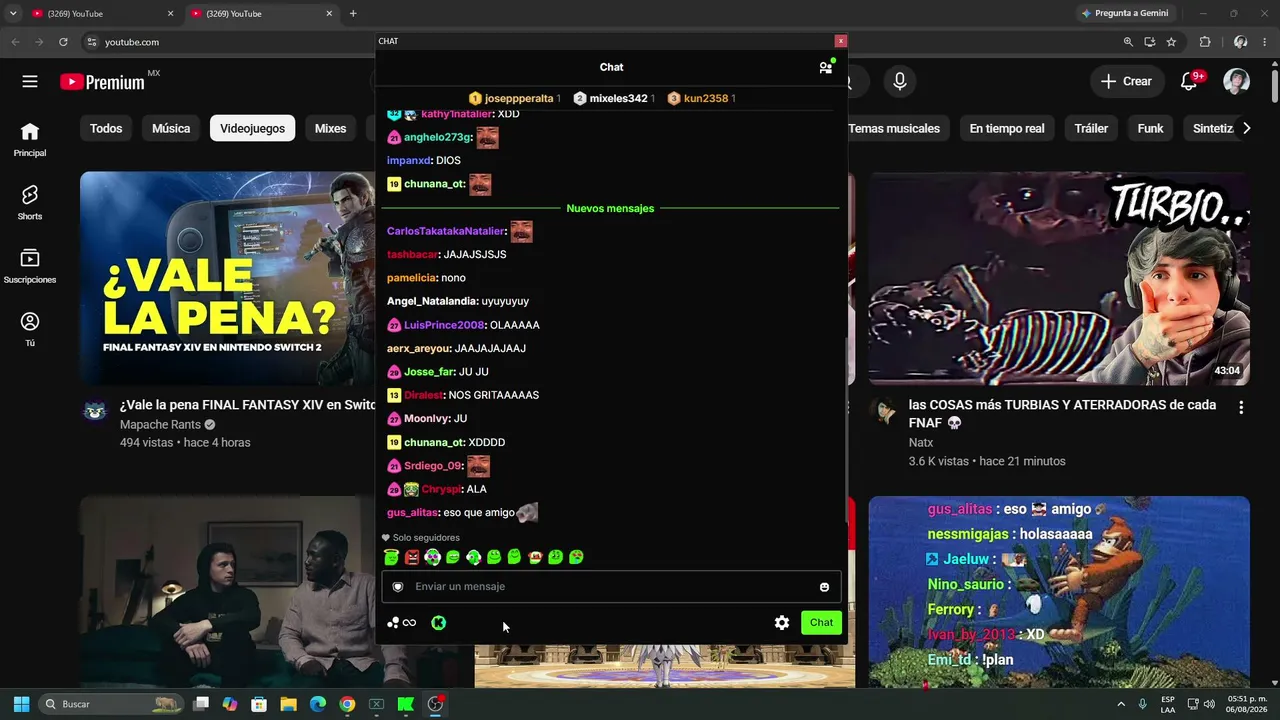
Task: Open Final Fantasy XIV video thumbnail
Action: coord(228,278)
